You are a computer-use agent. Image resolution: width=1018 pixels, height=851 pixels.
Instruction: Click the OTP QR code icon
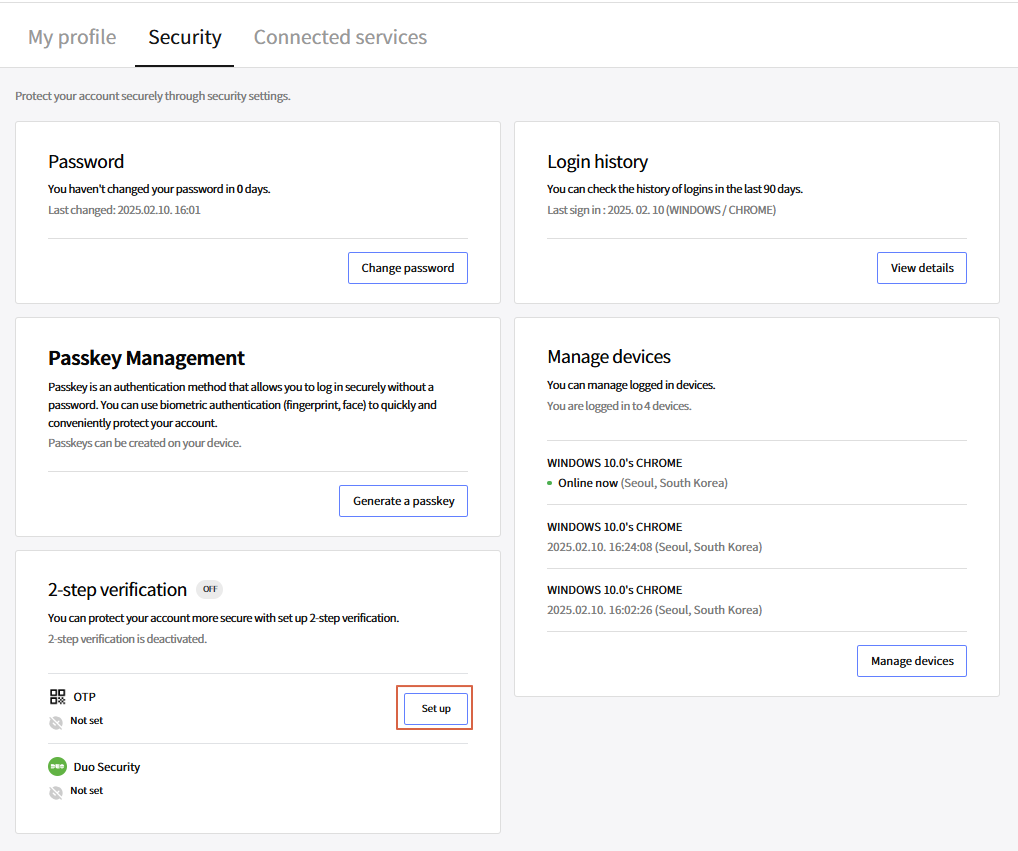(x=58, y=697)
